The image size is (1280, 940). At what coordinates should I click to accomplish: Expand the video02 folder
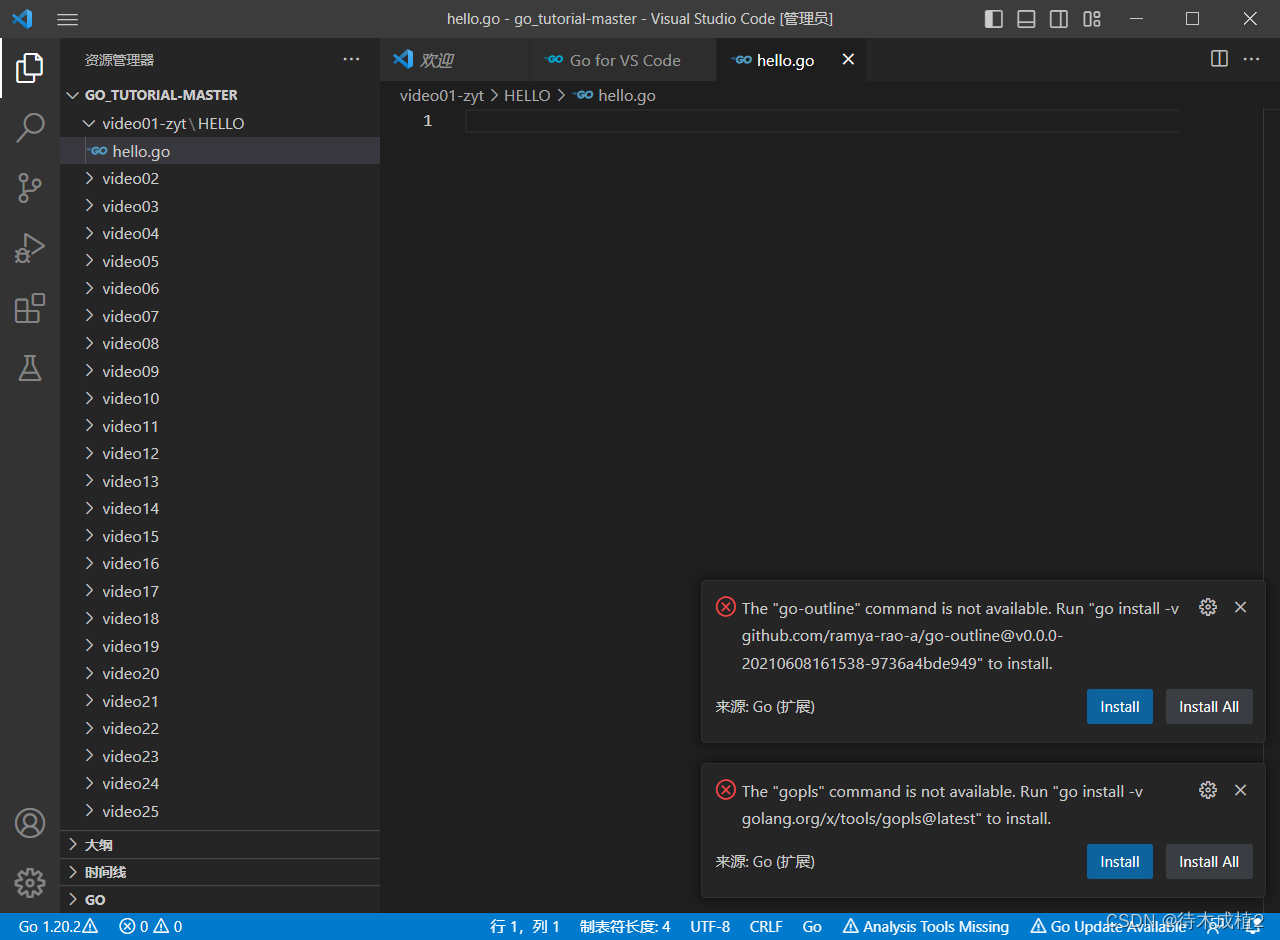coord(220,178)
